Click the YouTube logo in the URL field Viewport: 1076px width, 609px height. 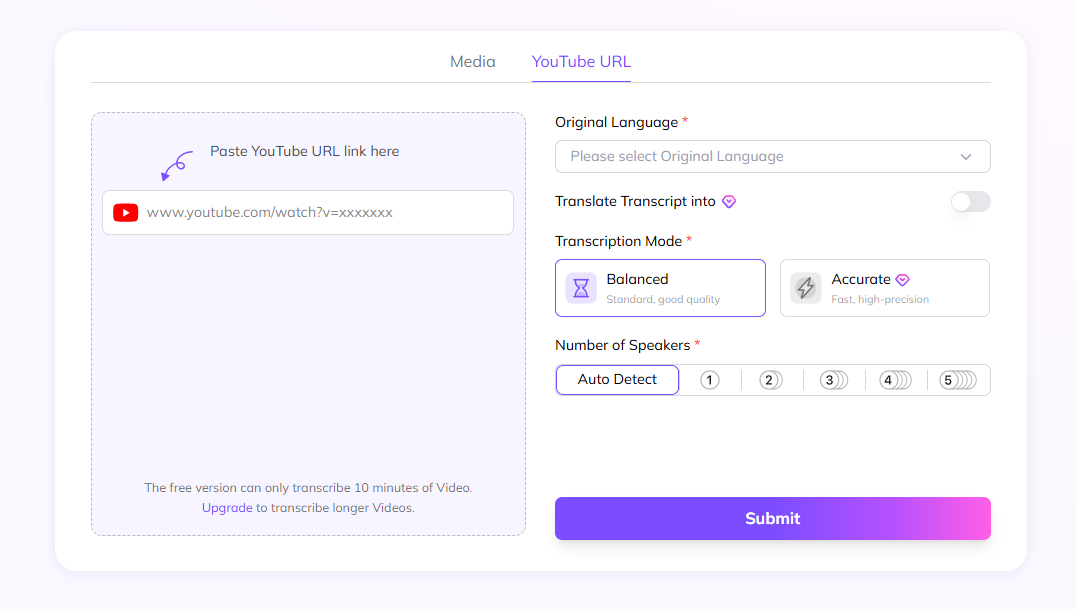coord(125,212)
